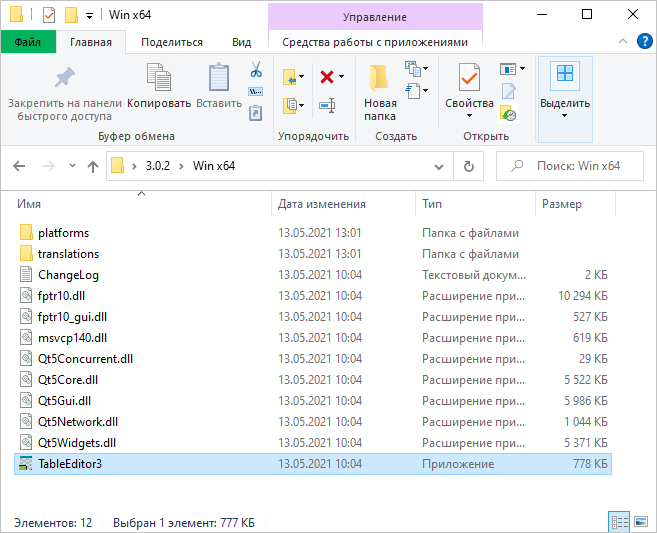Go up one folder level
This screenshot has height=533, width=657.
pos(93,166)
